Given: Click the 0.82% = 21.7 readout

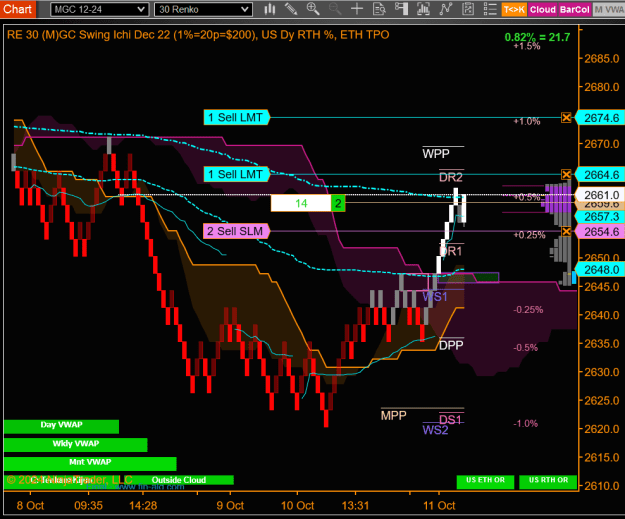Looking at the screenshot, I should pyautogui.click(x=537, y=37).
